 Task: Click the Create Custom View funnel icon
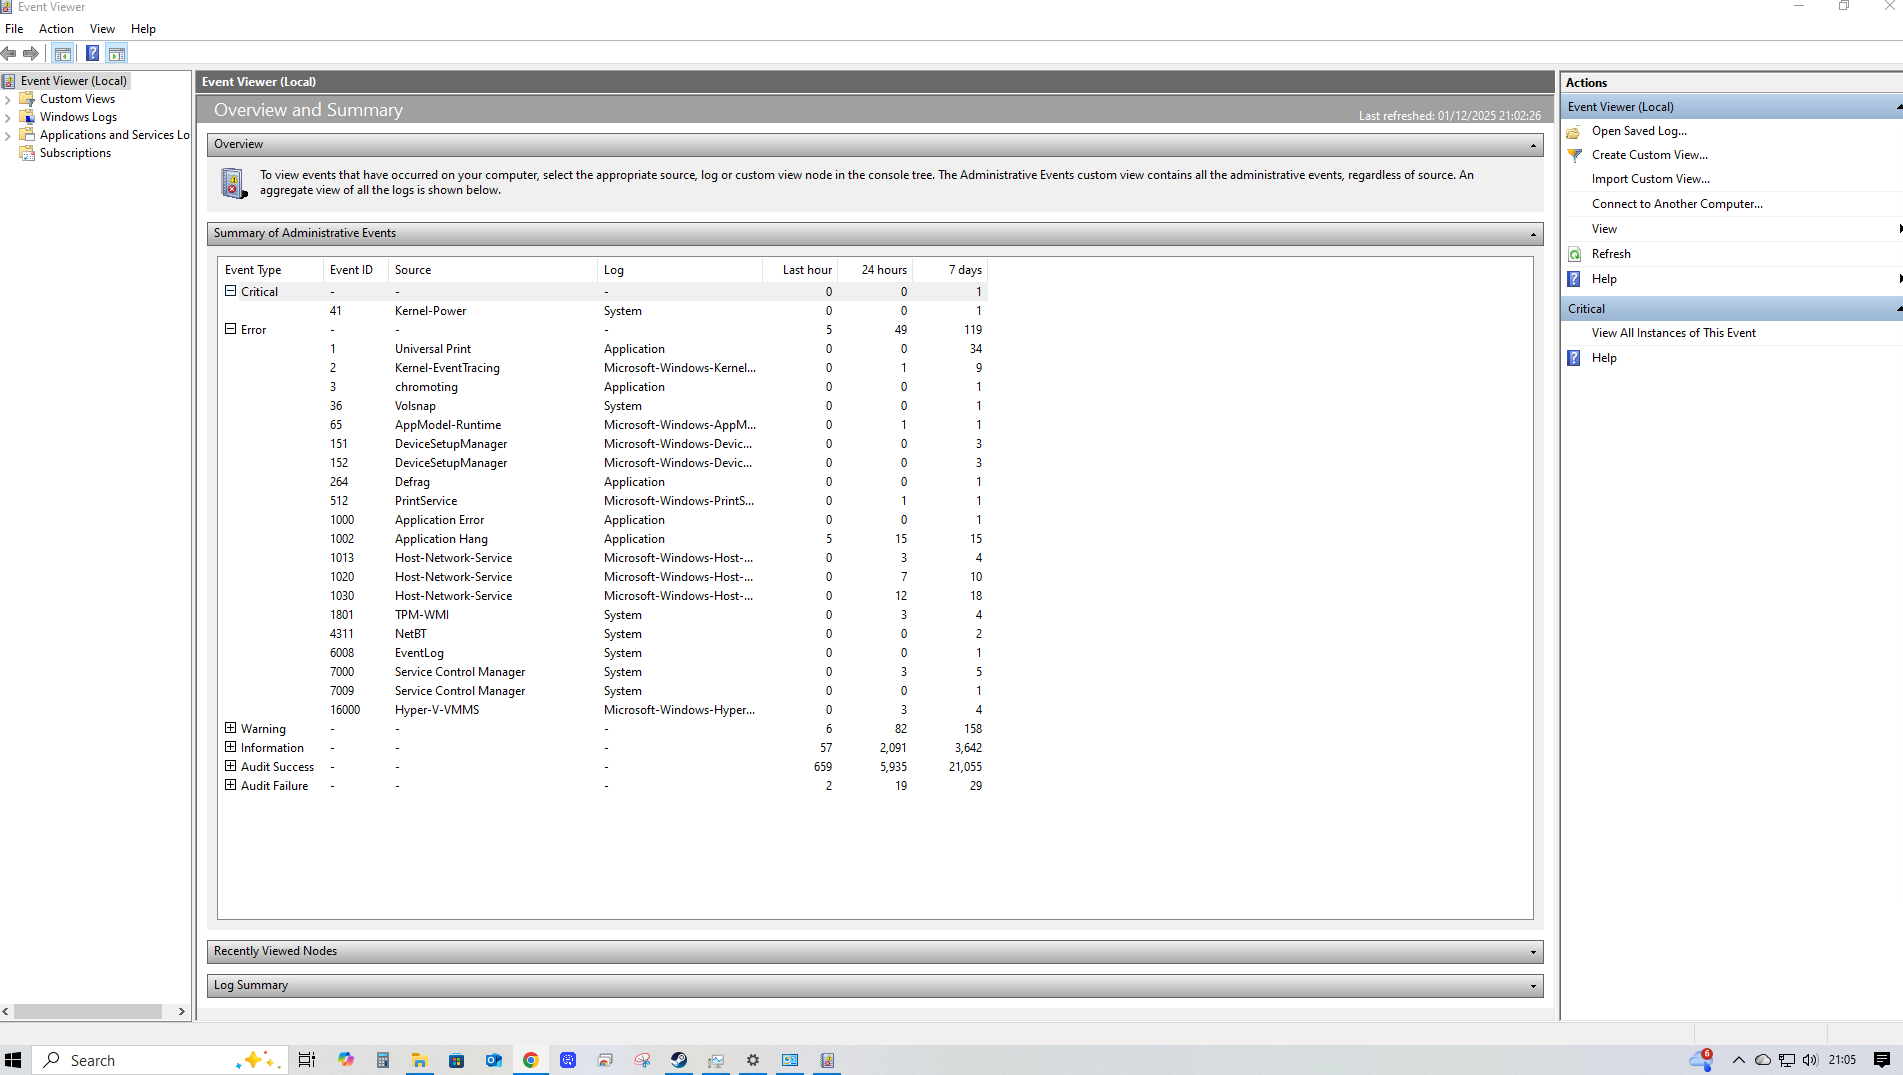[x=1575, y=155]
